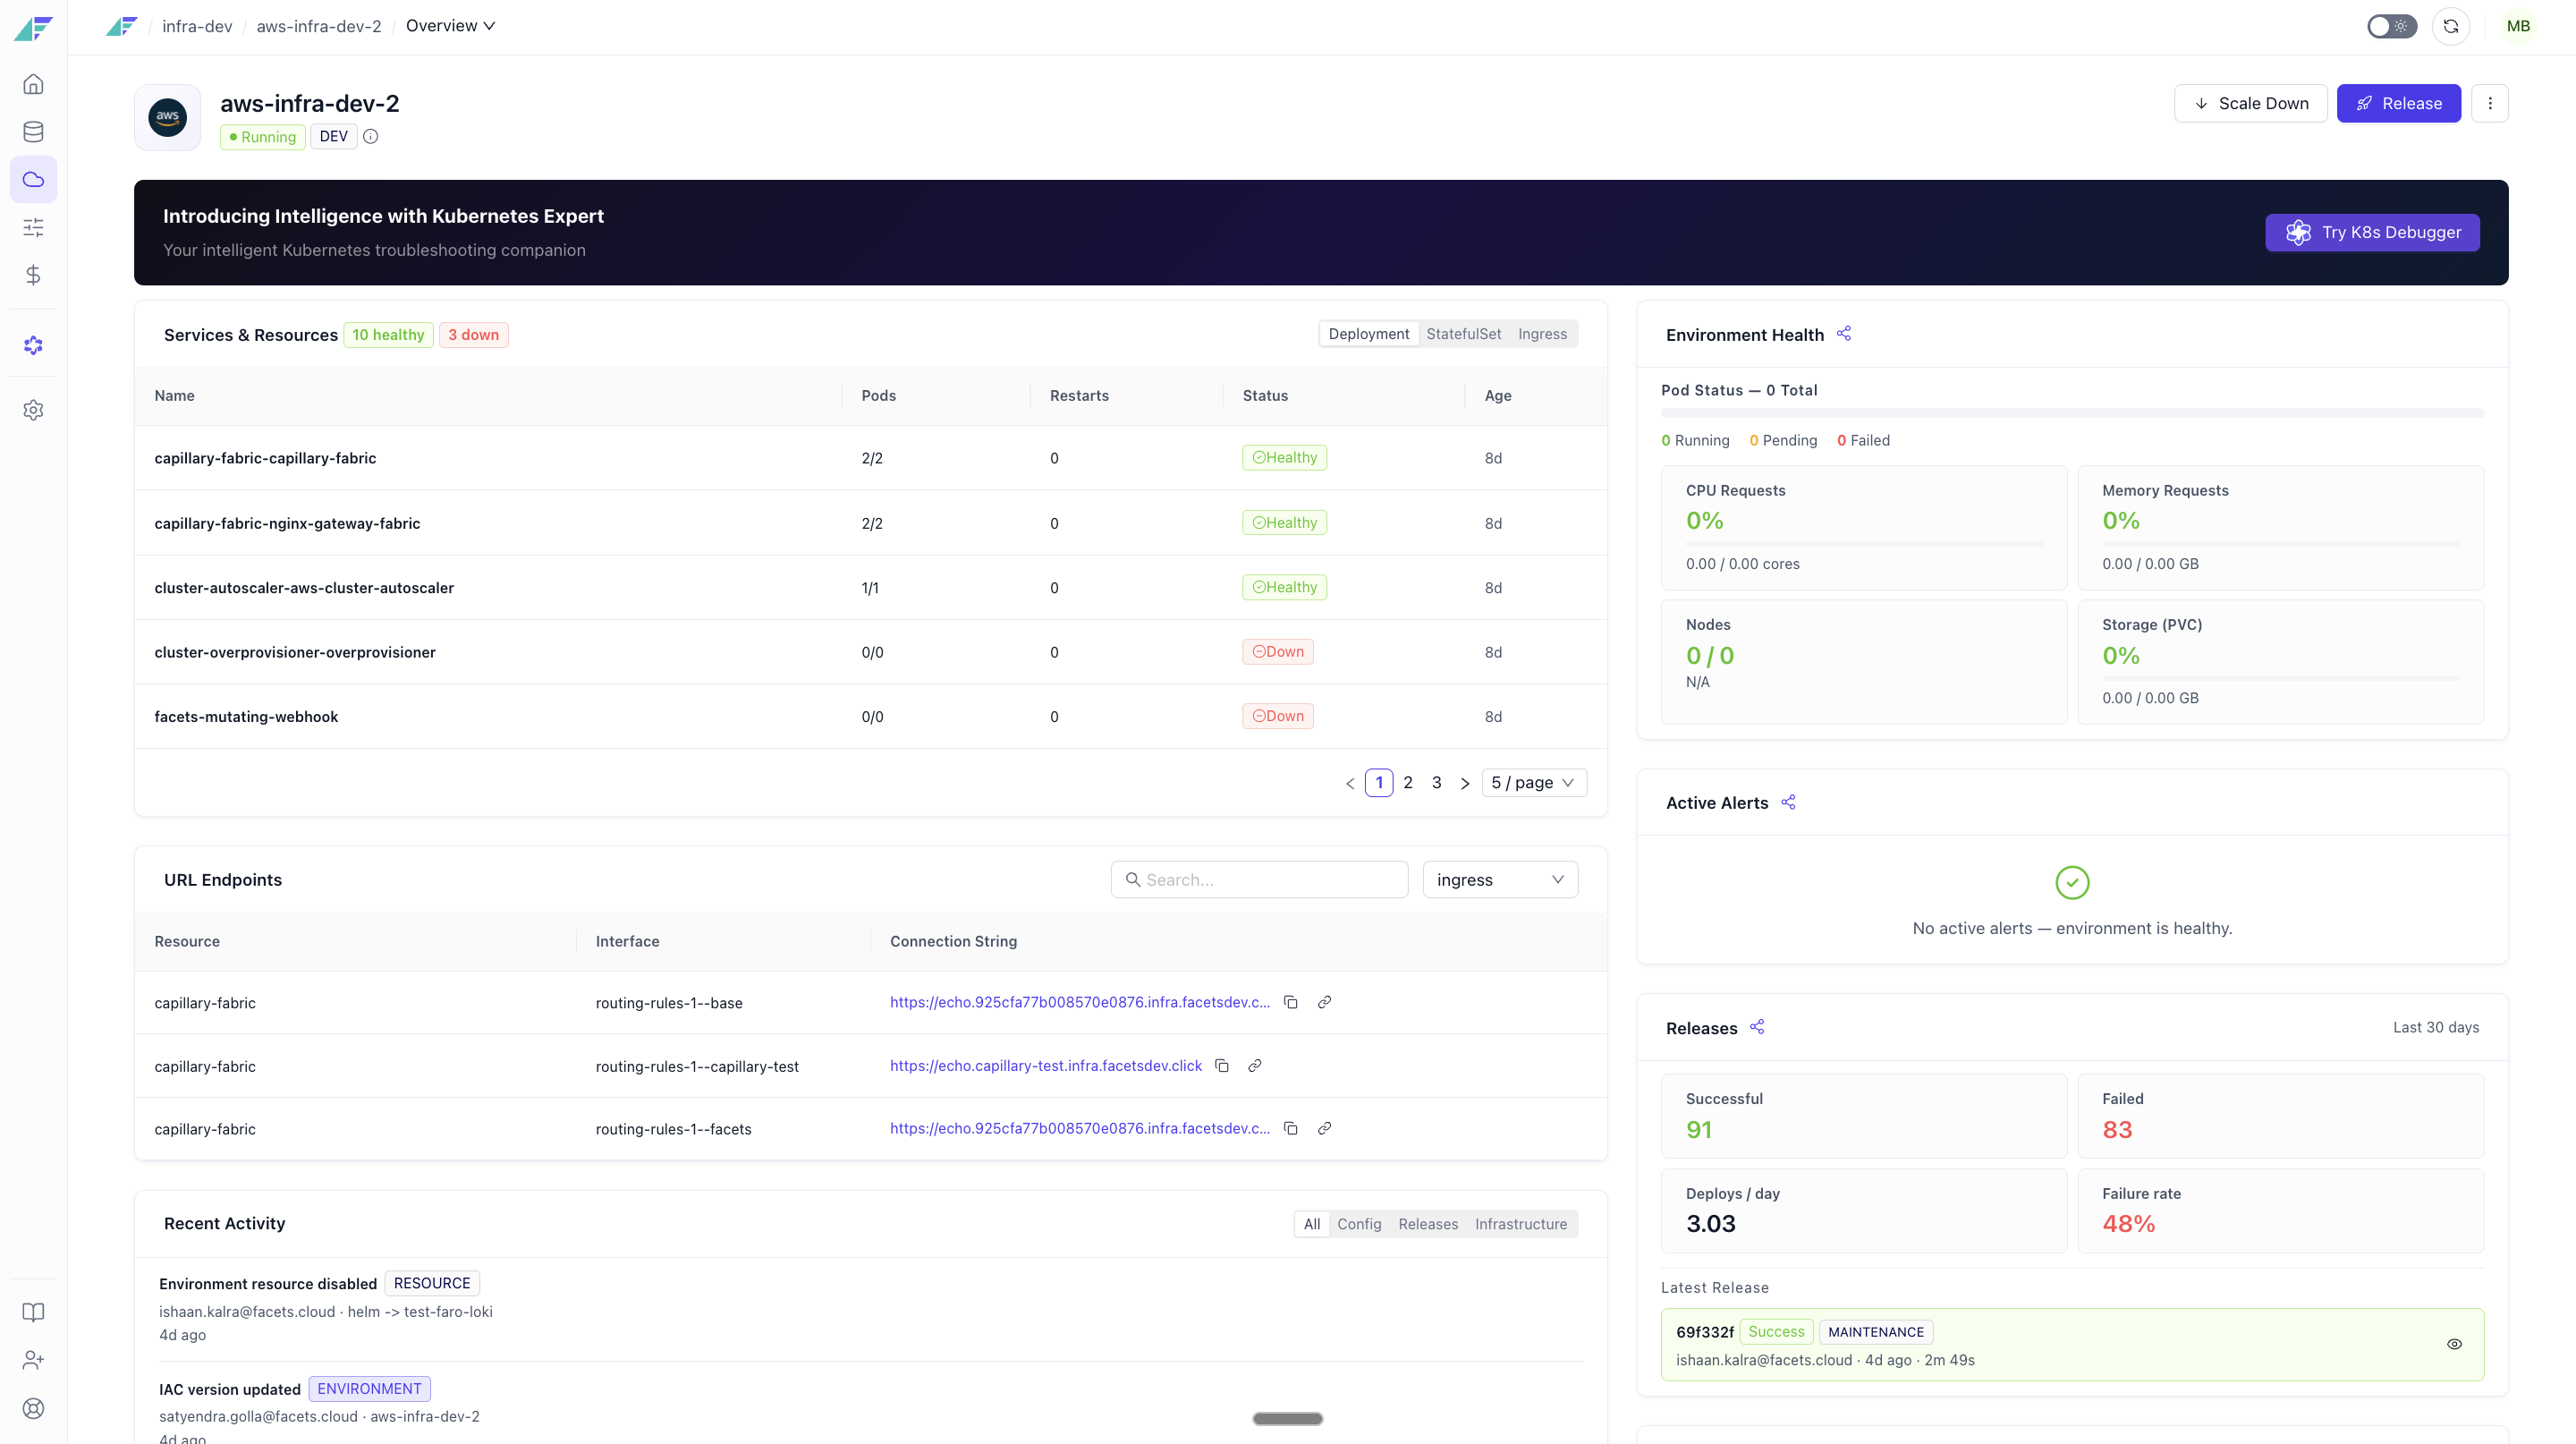Open the dollar cost sidebar icon
The height and width of the screenshot is (1444, 2576).
(33, 275)
